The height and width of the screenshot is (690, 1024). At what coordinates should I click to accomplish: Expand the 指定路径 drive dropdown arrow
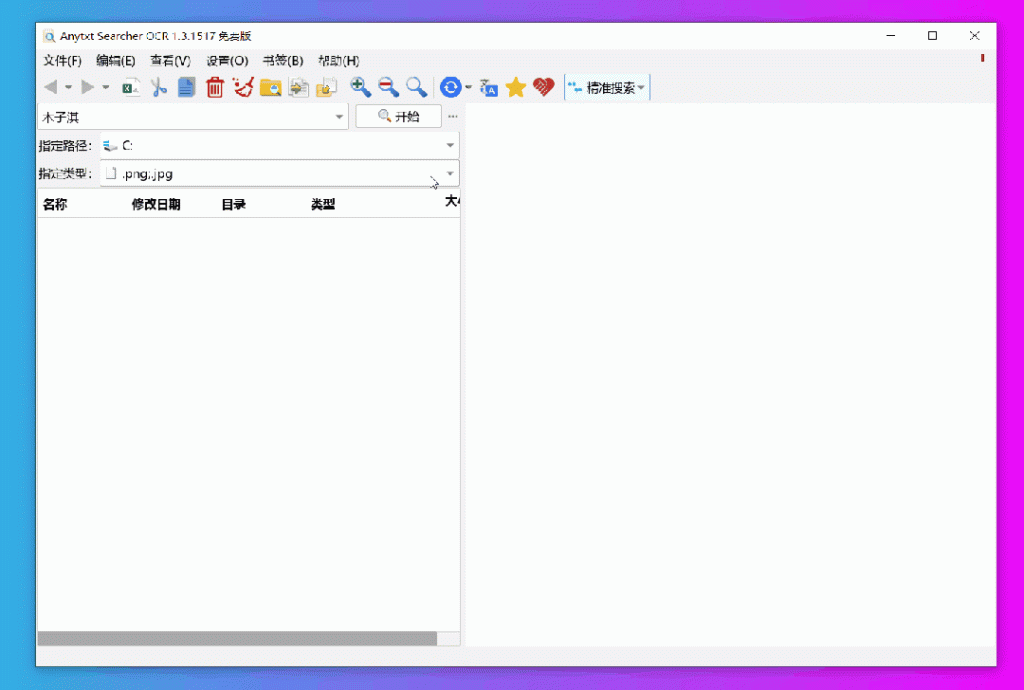[450, 145]
